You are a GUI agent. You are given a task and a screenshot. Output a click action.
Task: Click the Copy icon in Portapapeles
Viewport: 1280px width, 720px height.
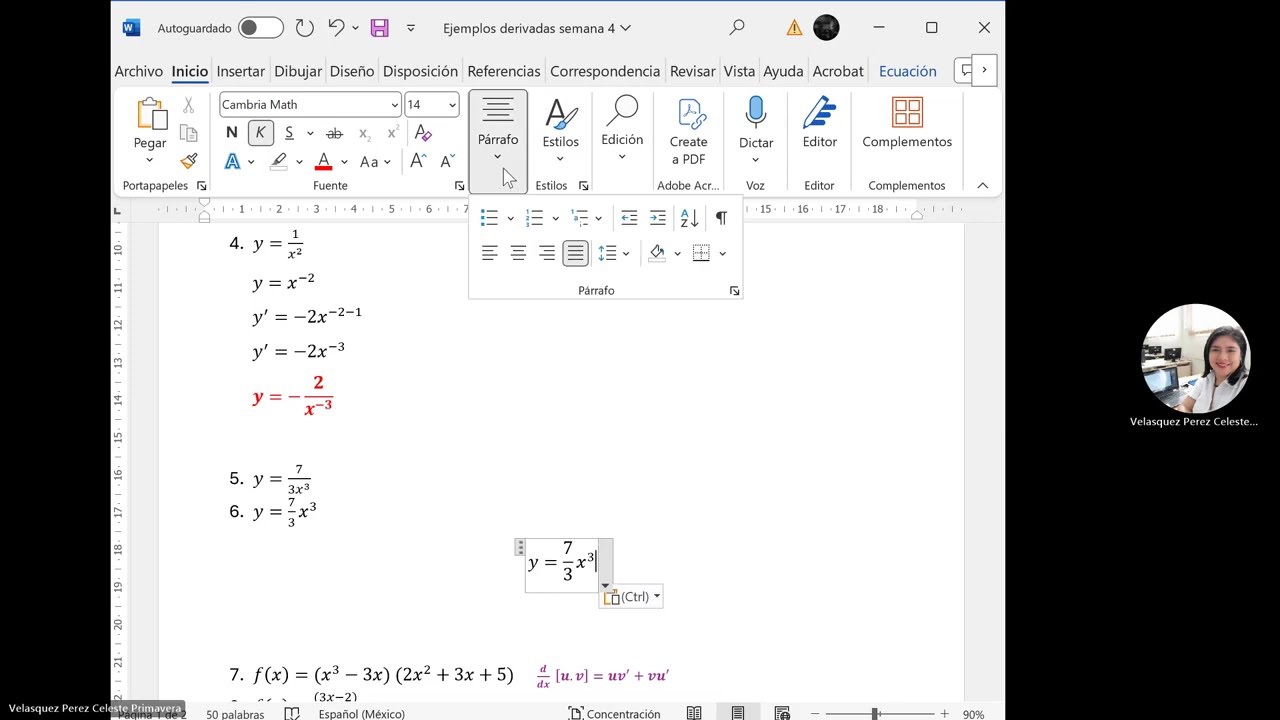coord(188,133)
